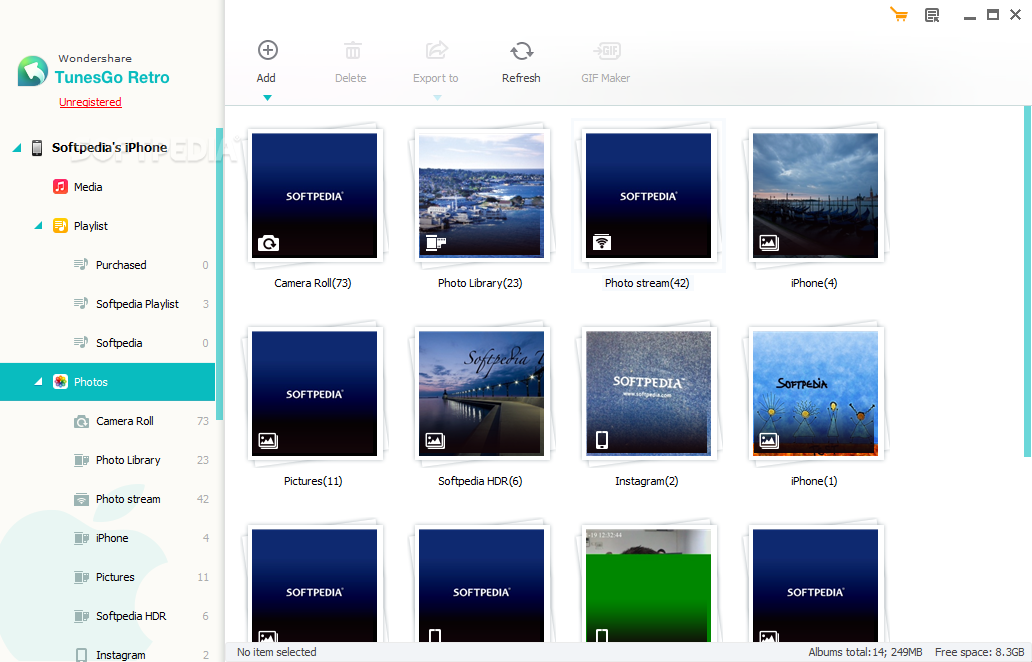Select Instagram in the sidebar
Image resolution: width=1032 pixels, height=662 pixels.
[107, 655]
